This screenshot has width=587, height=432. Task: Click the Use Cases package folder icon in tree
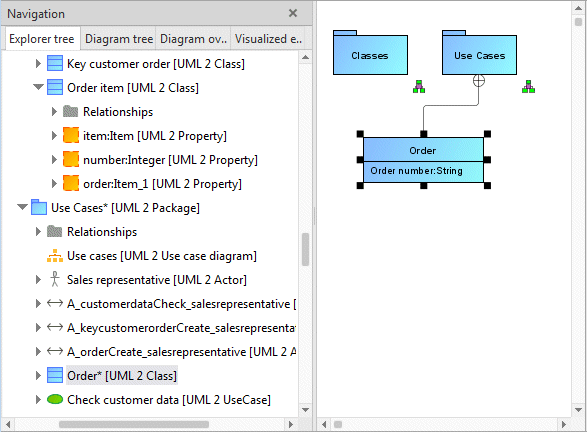click(39, 207)
